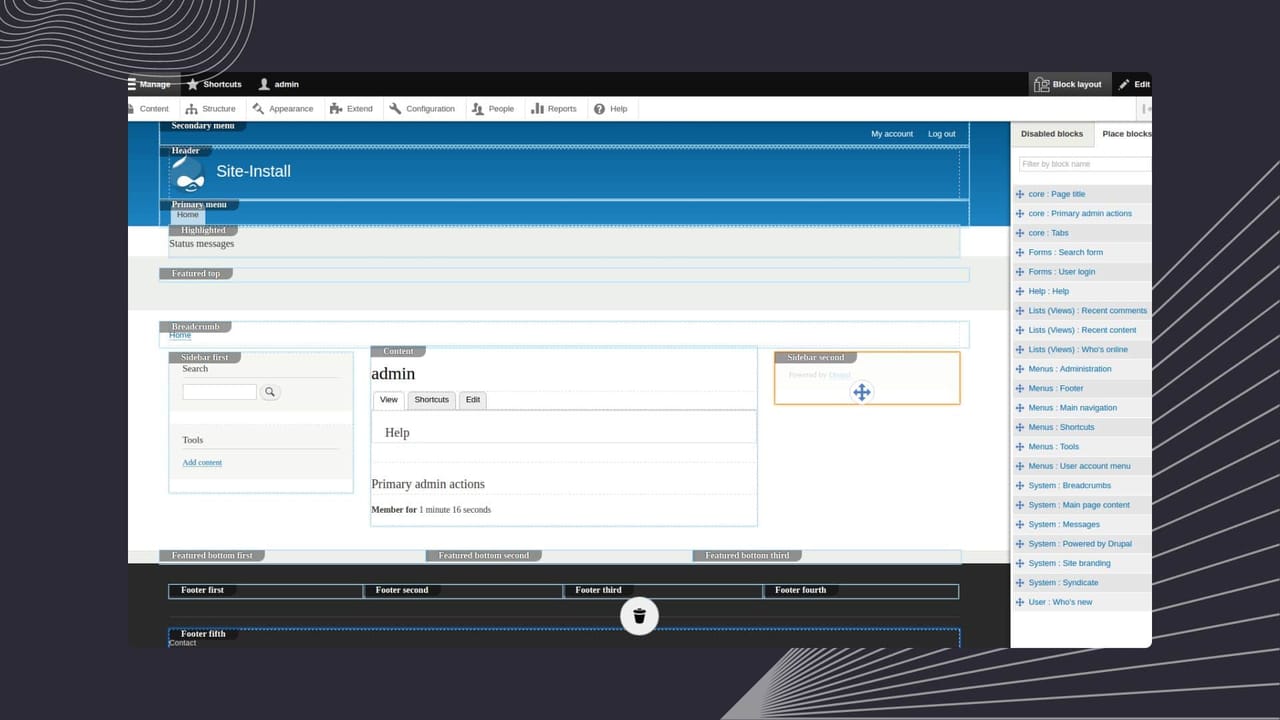The image size is (1280, 720).
Task: Toggle the toolbar tray orientation icon
Action: 1146,108
